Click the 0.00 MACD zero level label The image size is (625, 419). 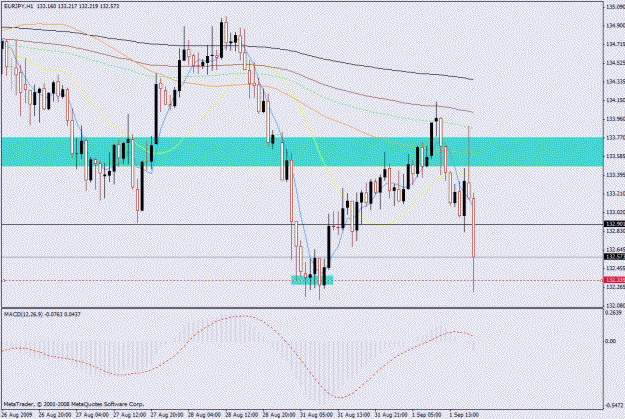611,341
